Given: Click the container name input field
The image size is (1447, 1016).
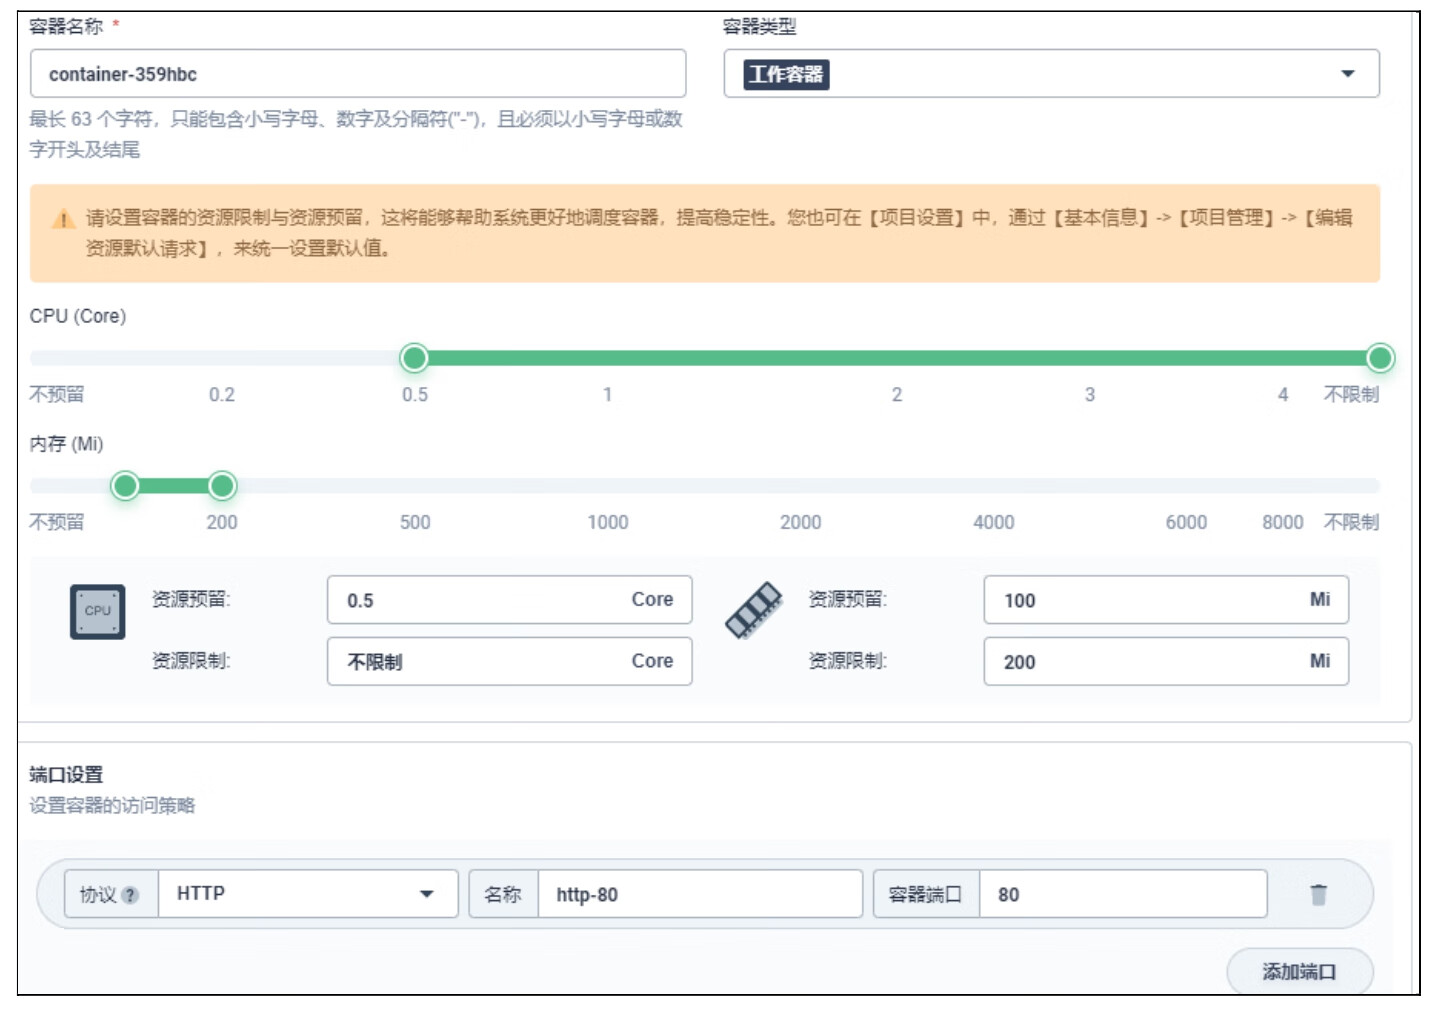Looking at the screenshot, I should (x=357, y=74).
